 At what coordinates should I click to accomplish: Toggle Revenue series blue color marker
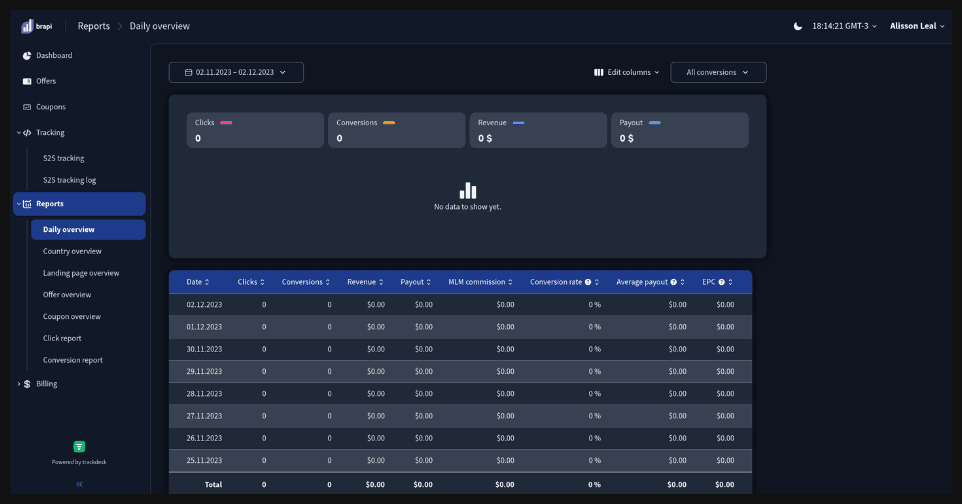(518, 123)
